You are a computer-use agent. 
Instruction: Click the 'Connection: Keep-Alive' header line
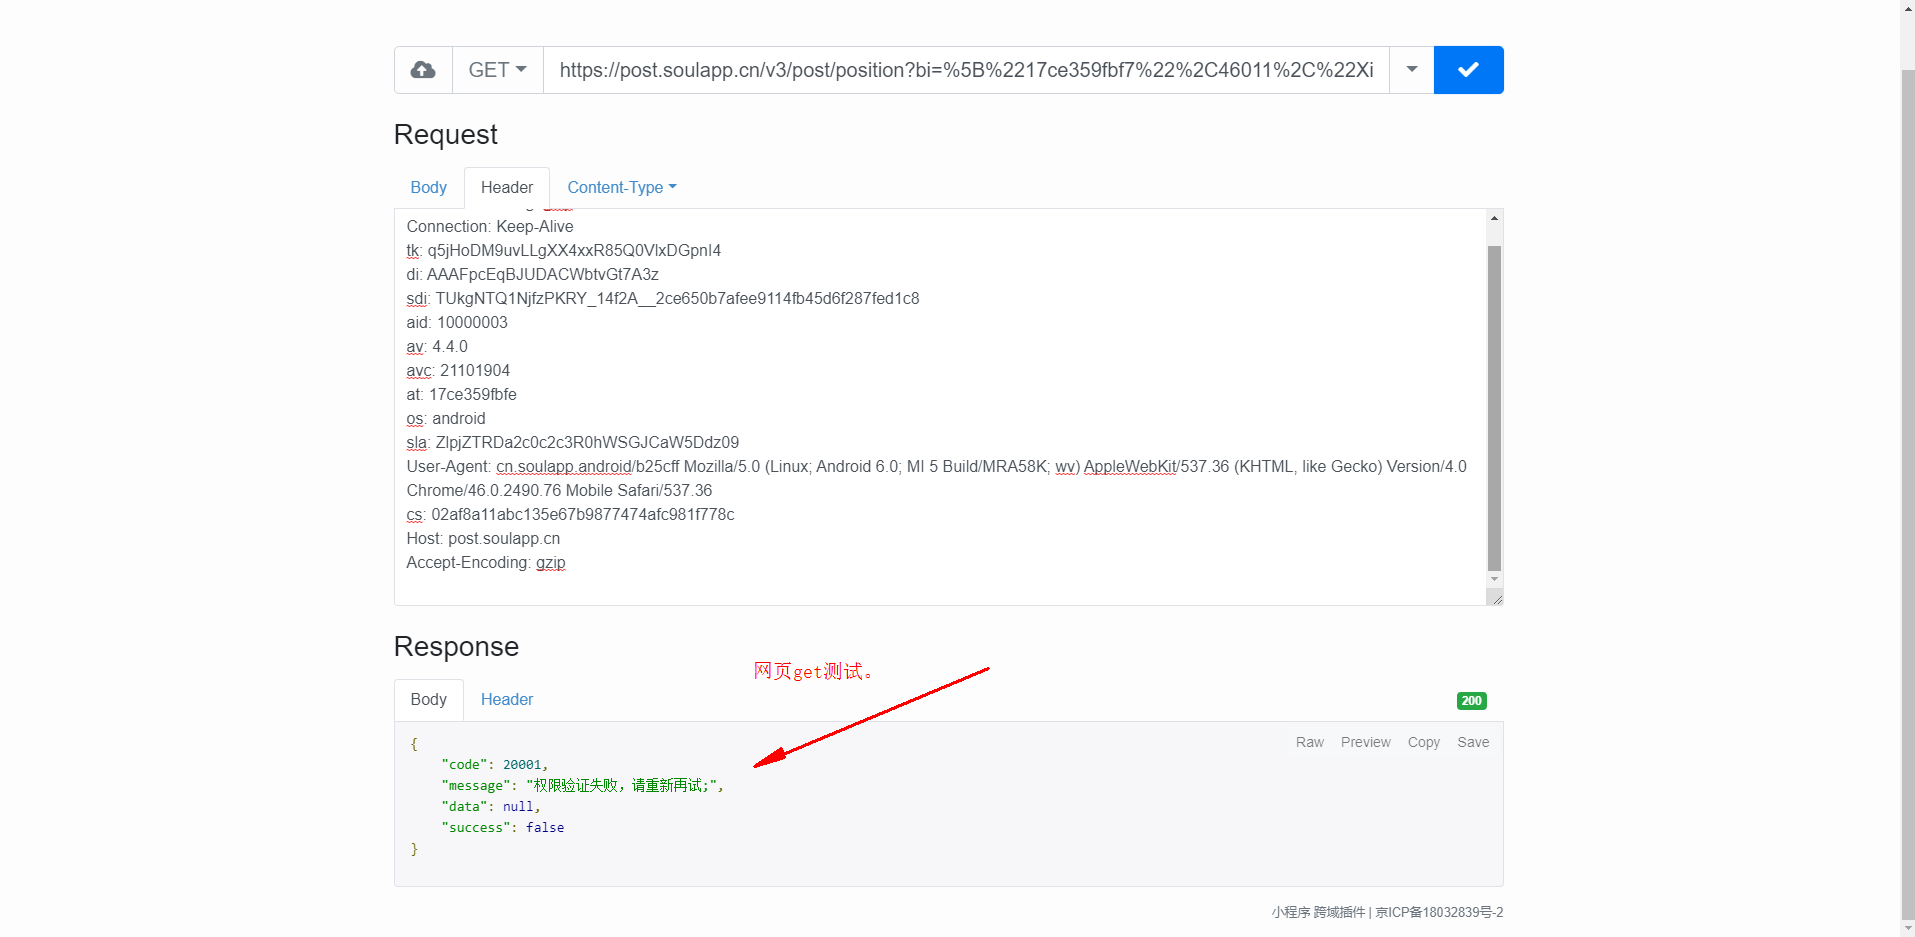(490, 227)
